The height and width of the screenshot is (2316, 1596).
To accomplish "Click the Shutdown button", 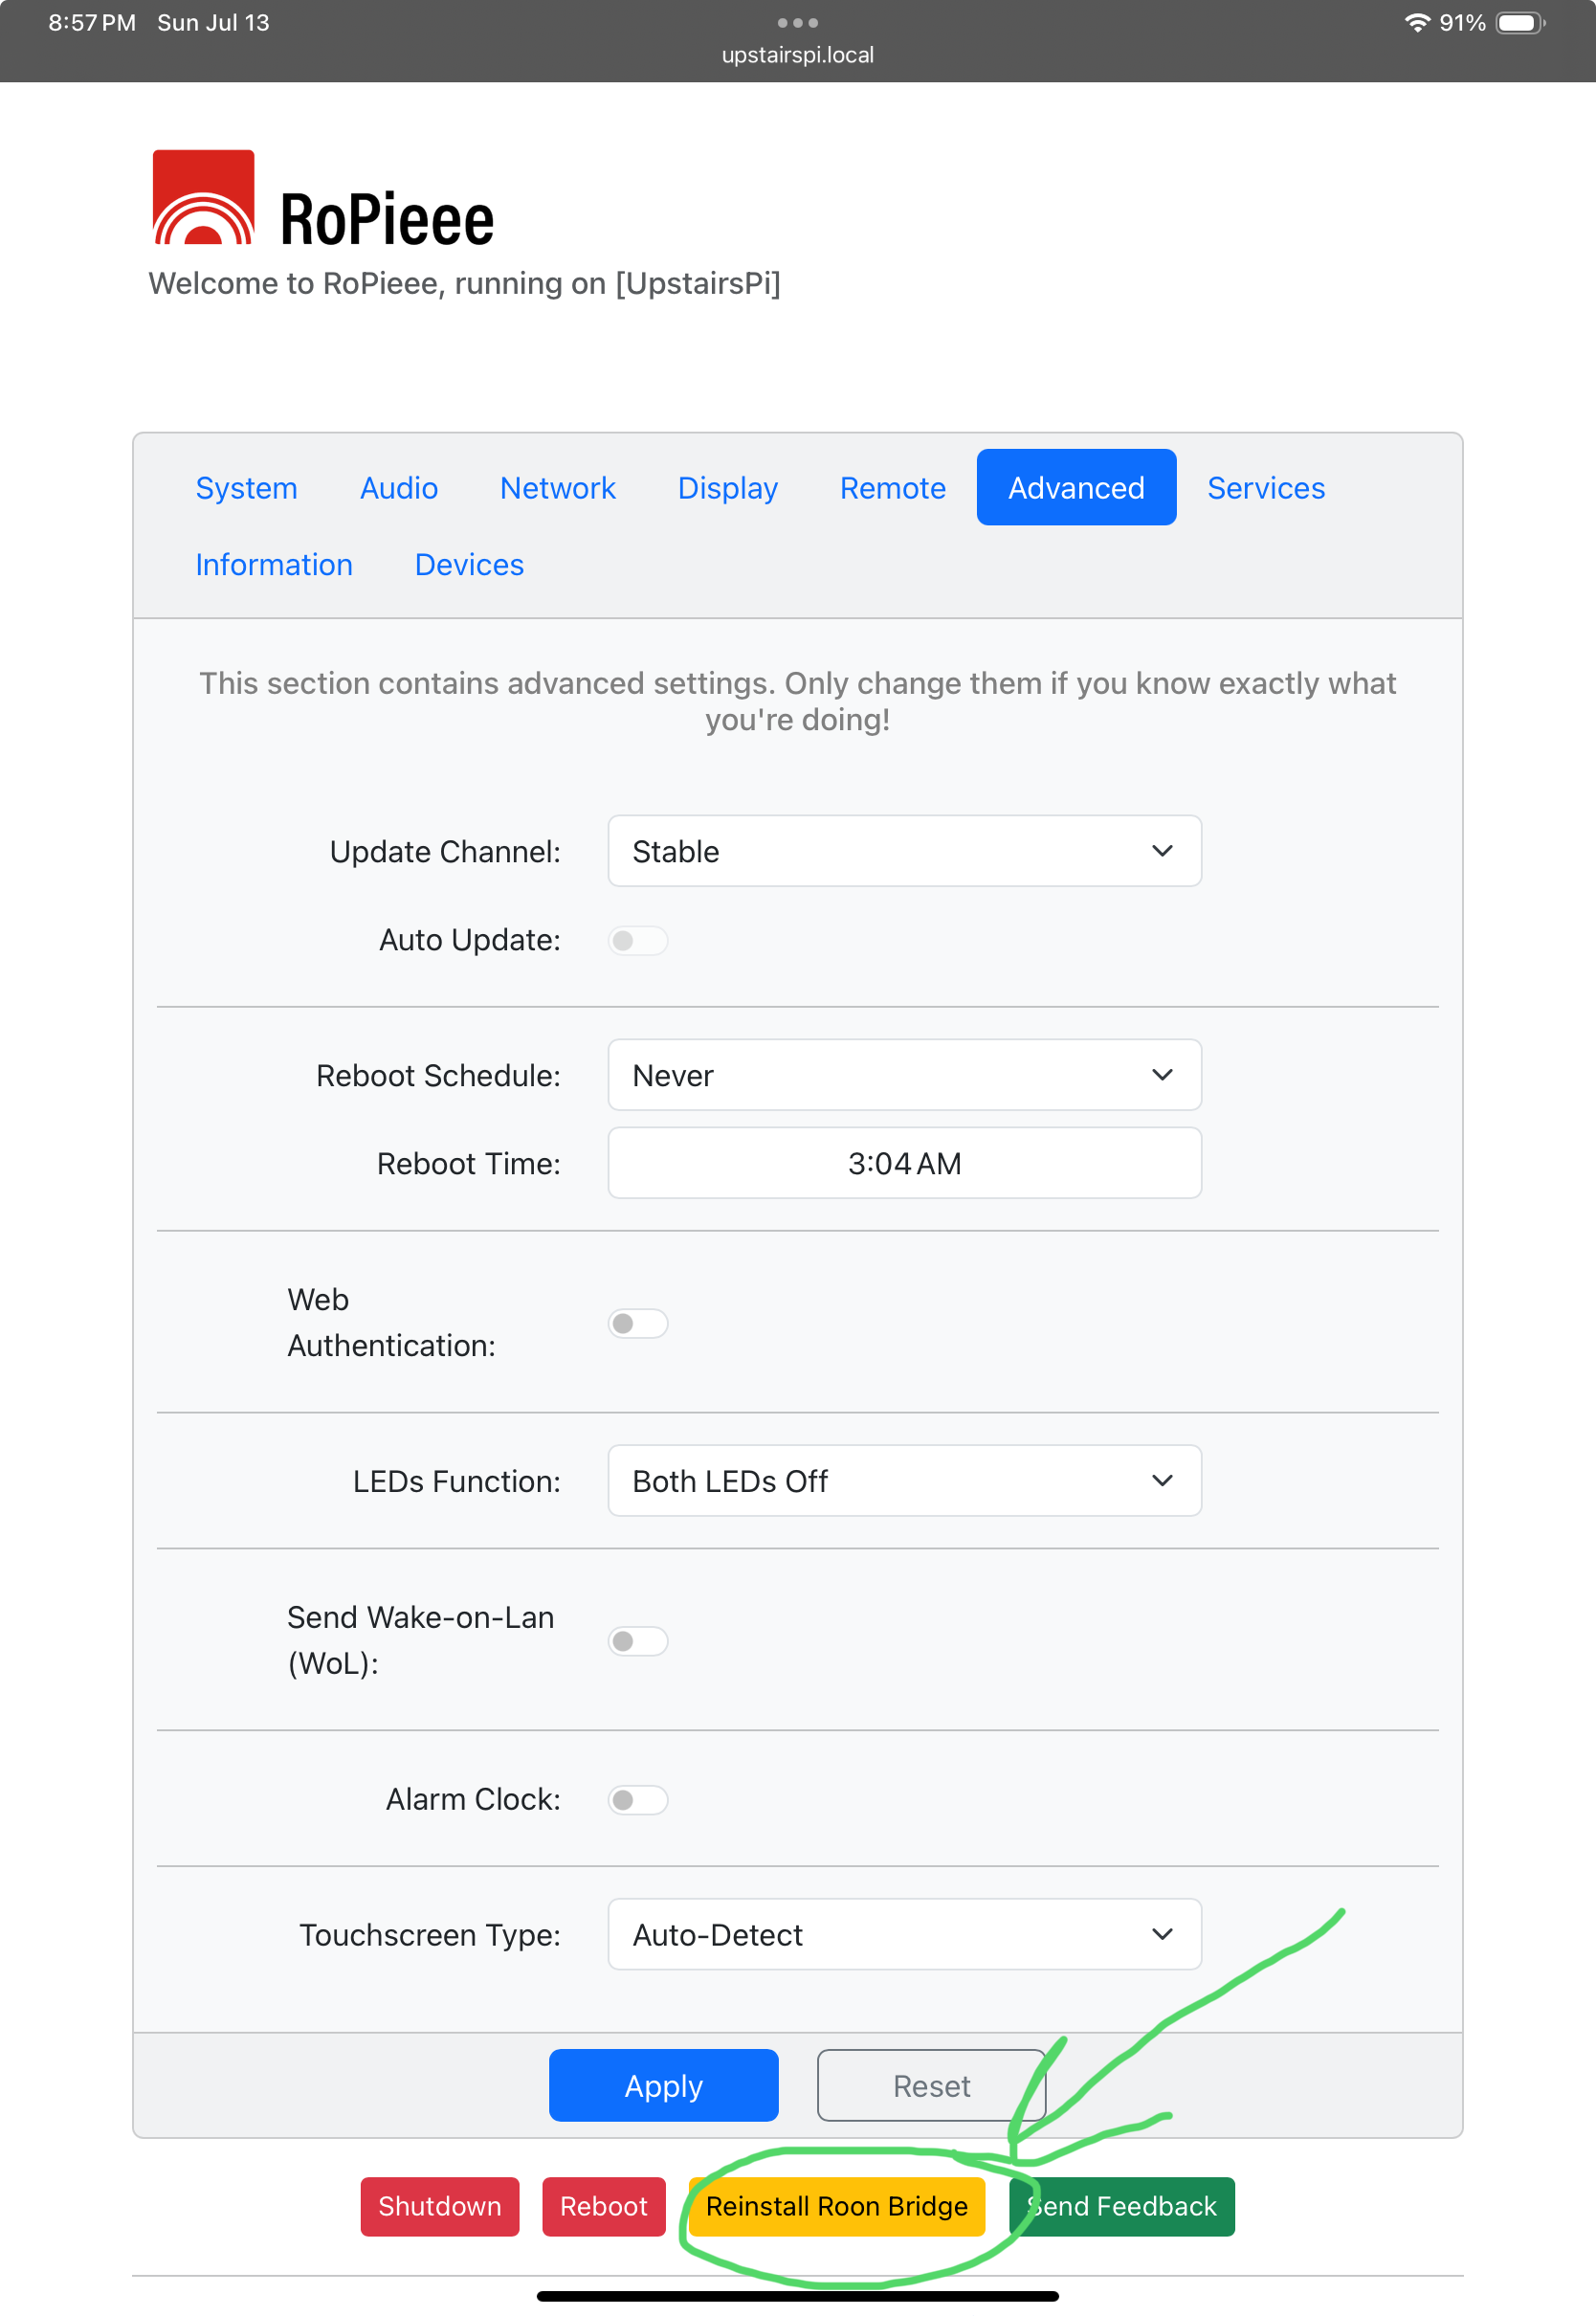I will click(x=439, y=2206).
